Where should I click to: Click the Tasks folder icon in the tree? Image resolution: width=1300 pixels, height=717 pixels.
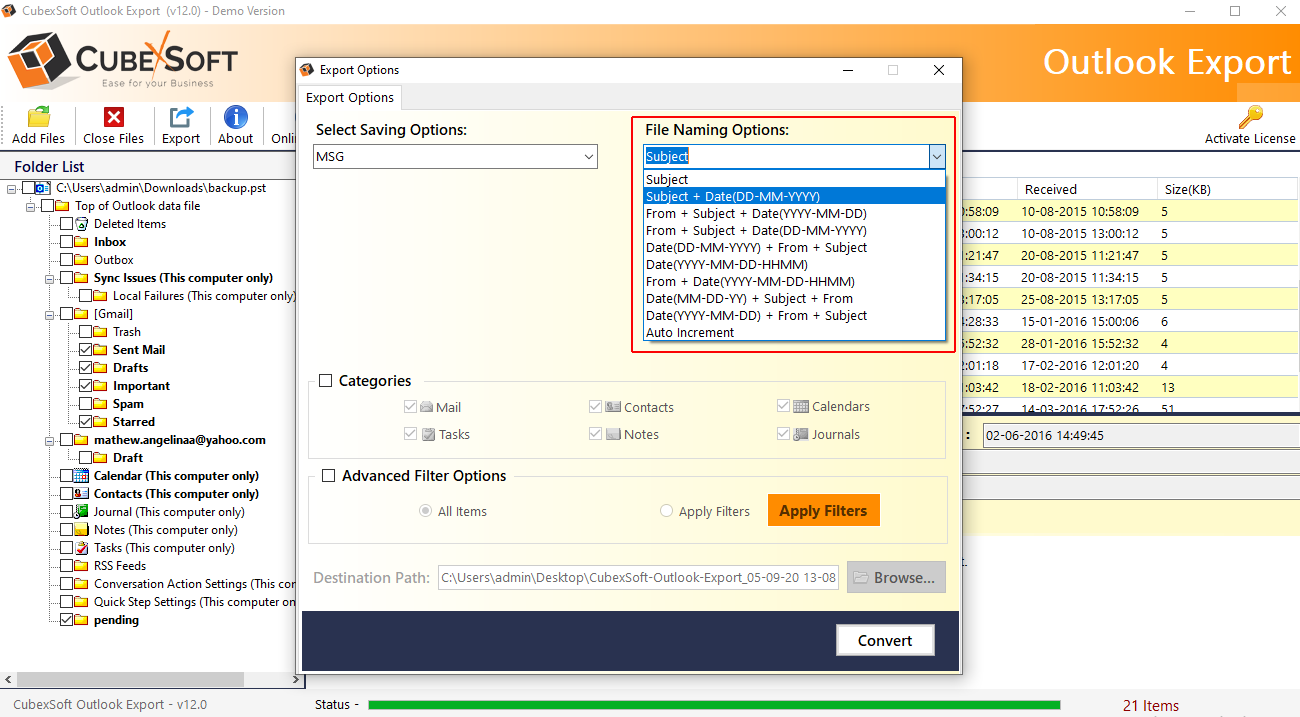(x=82, y=548)
